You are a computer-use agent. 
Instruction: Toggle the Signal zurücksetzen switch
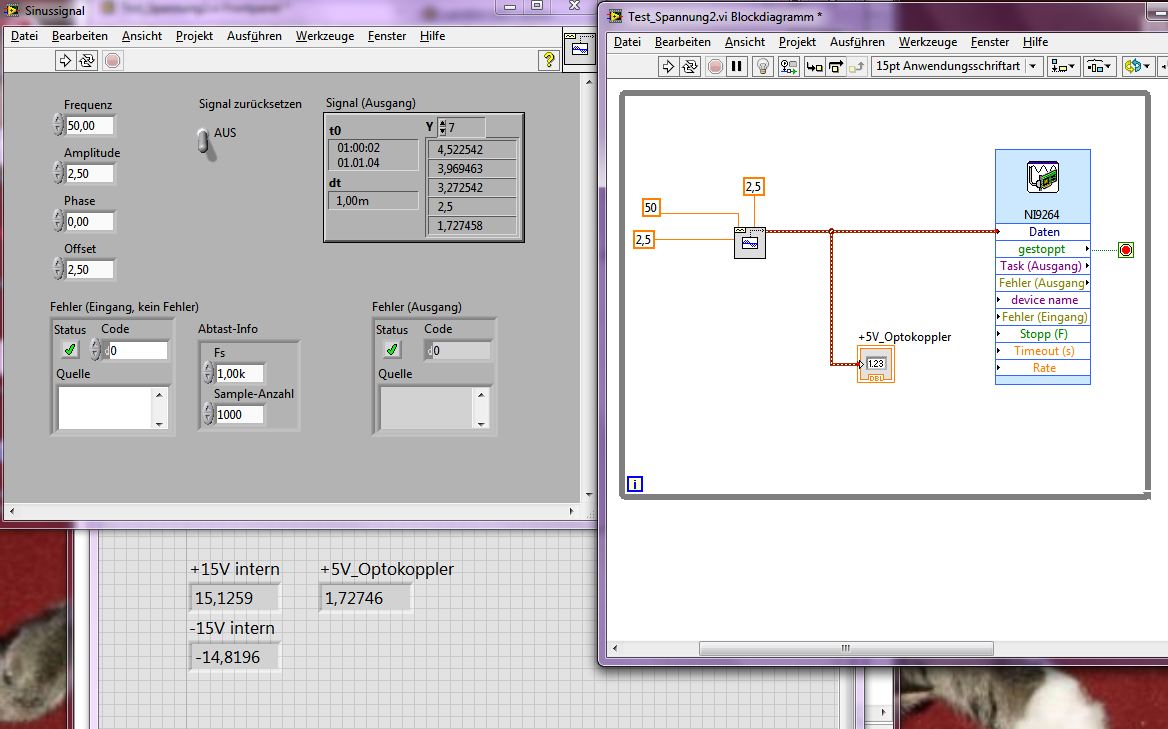click(203, 141)
